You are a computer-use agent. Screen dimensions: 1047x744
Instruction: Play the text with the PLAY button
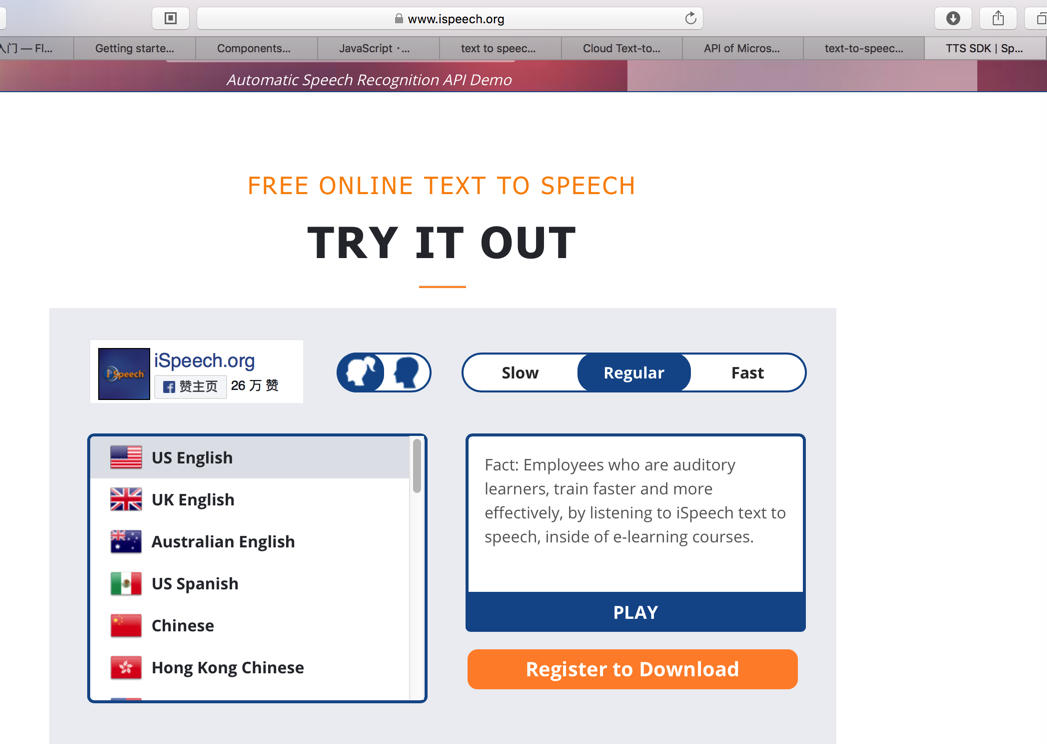click(x=636, y=612)
